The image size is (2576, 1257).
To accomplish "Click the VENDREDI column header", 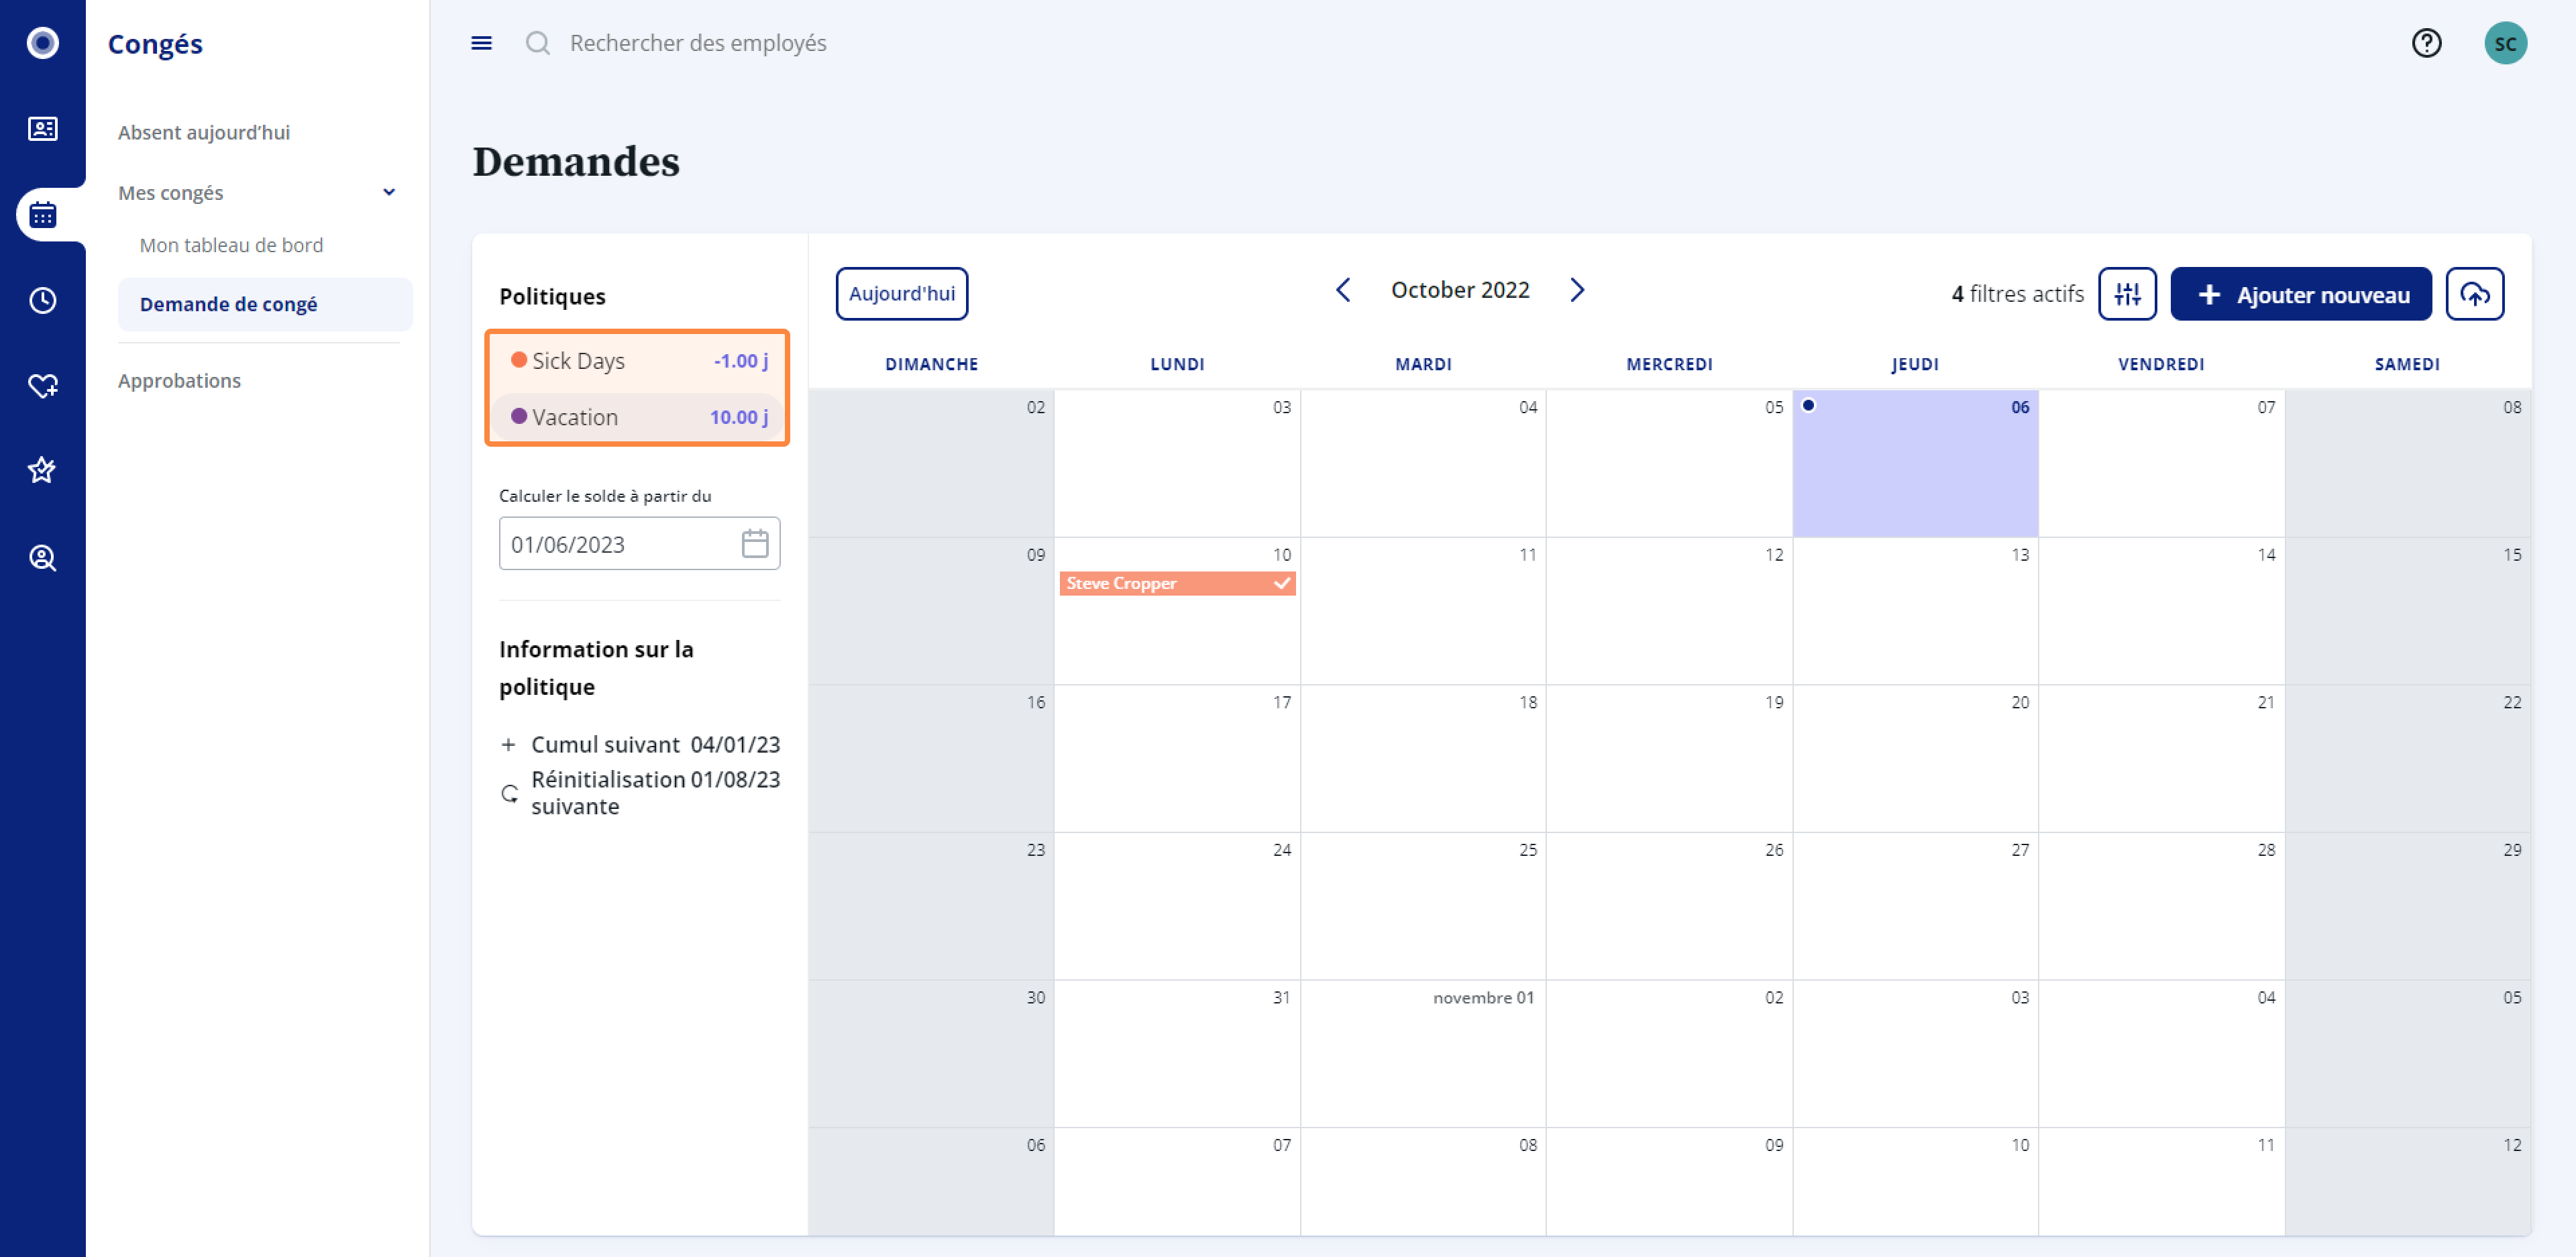I will click(2161, 364).
